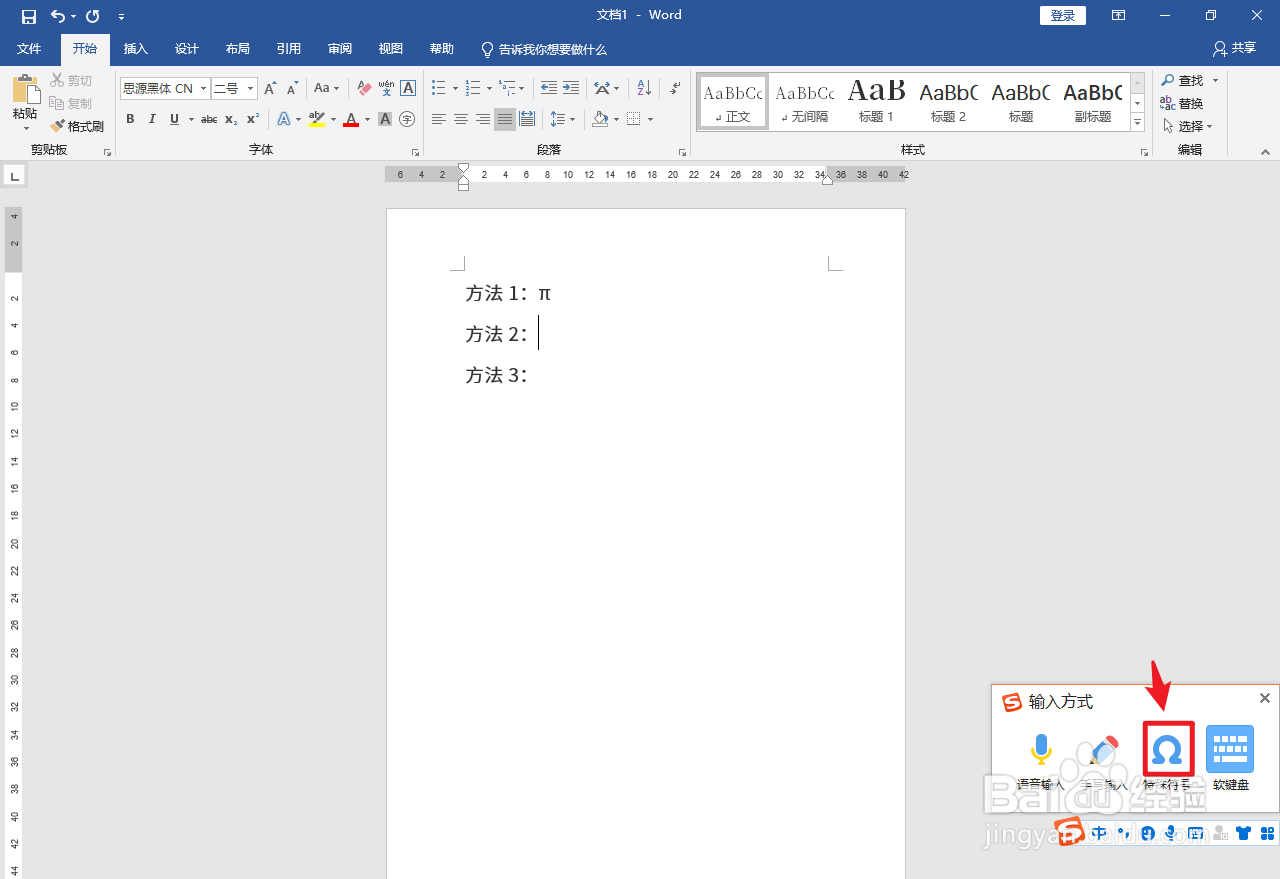Click the increase indent icon

571,89
